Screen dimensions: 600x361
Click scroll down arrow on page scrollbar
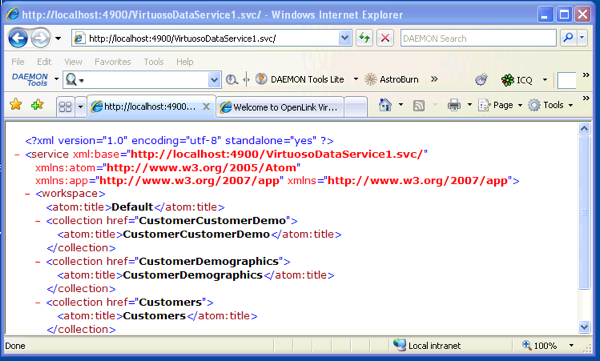pyautogui.click(x=584, y=327)
